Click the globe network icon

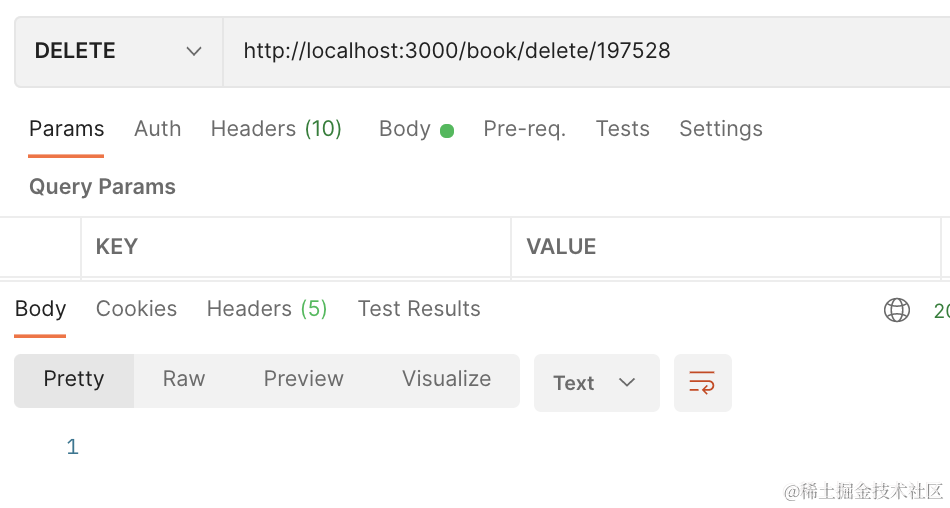[897, 310]
